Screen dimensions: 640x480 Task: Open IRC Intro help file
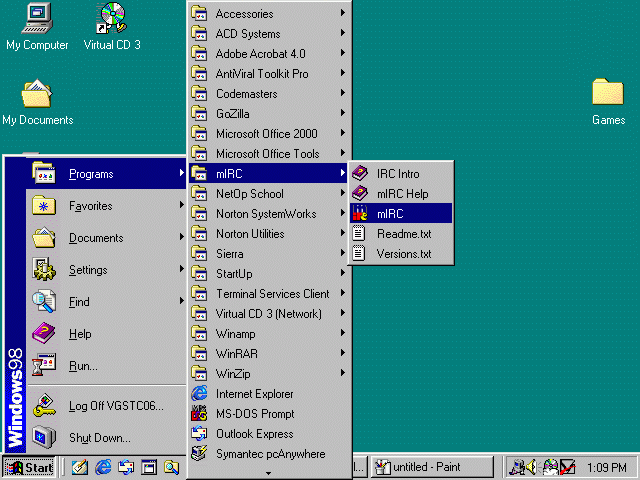click(x=401, y=173)
